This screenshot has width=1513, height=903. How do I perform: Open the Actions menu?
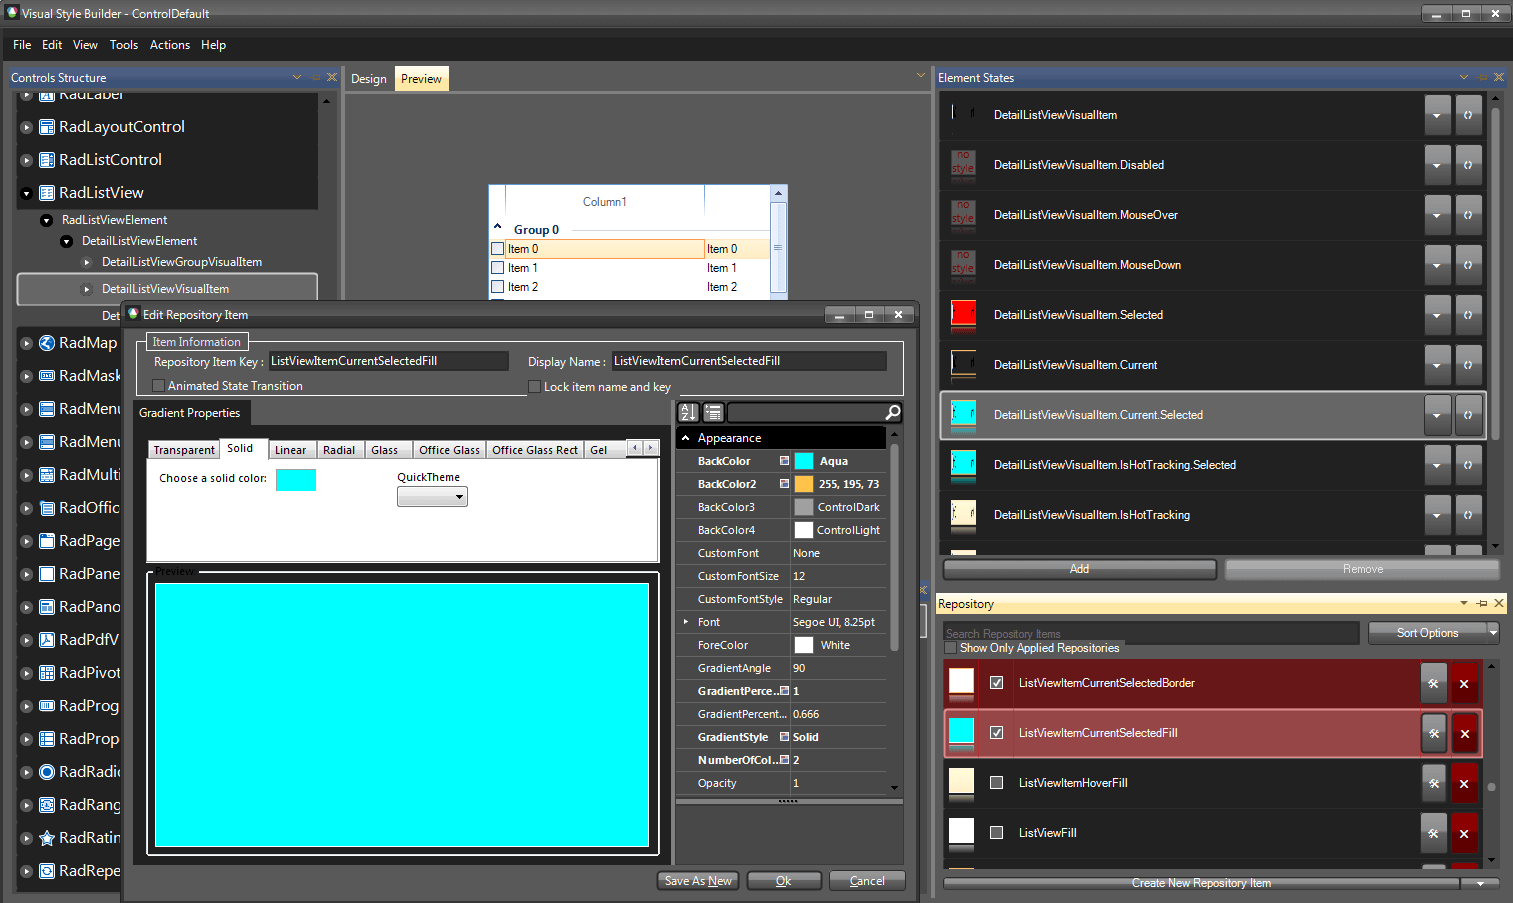click(x=169, y=44)
